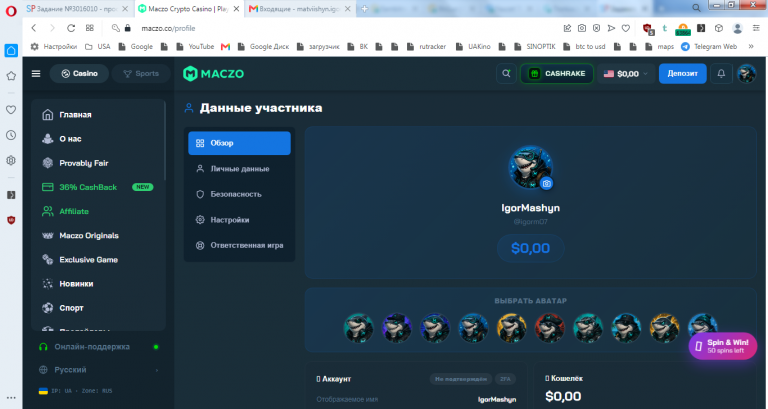Open the YouTube bookmark

click(x=195, y=47)
